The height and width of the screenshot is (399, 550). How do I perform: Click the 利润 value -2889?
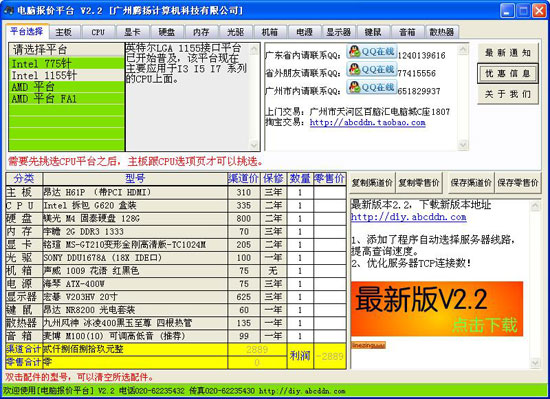pos(330,356)
